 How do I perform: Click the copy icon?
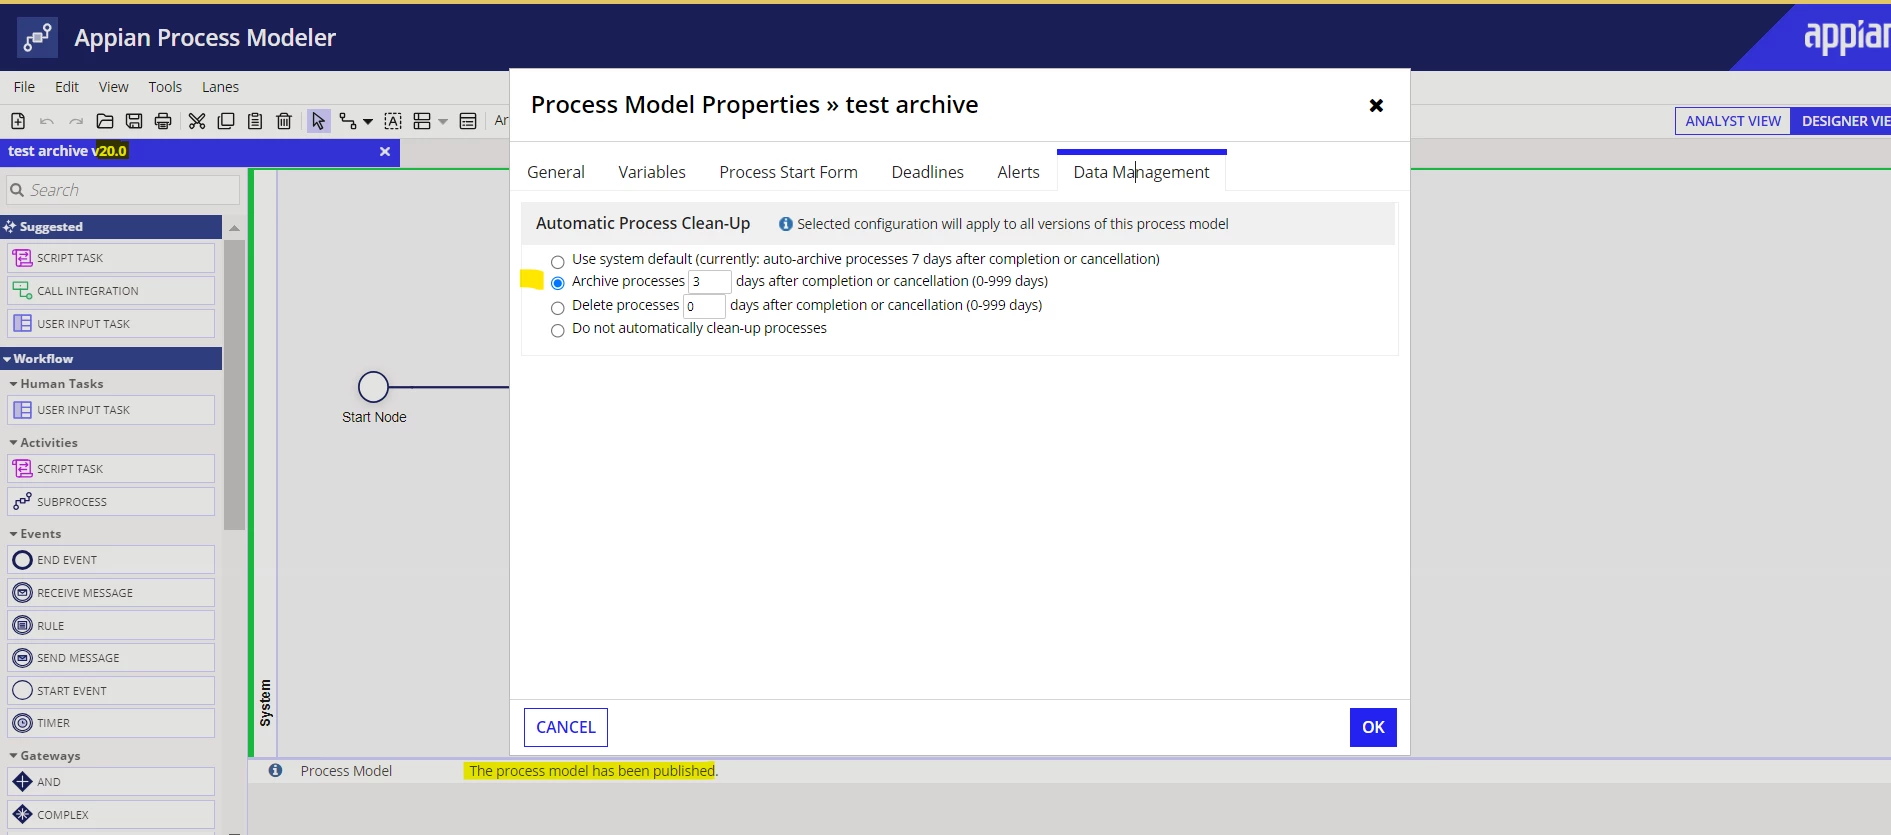pos(226,121)
